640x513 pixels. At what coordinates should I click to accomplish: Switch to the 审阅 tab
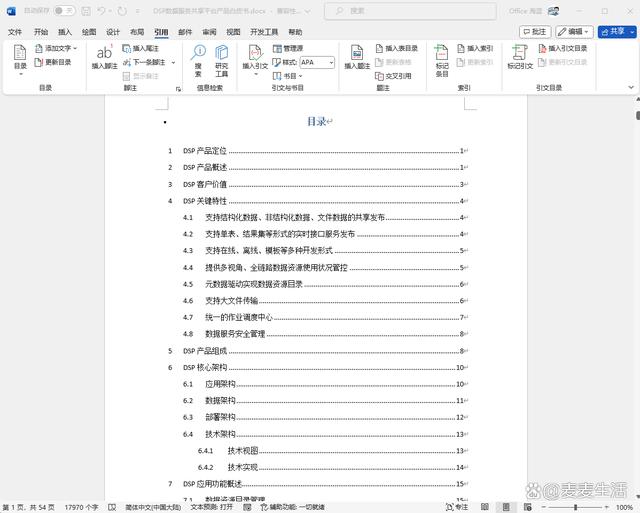click(209, 32)
